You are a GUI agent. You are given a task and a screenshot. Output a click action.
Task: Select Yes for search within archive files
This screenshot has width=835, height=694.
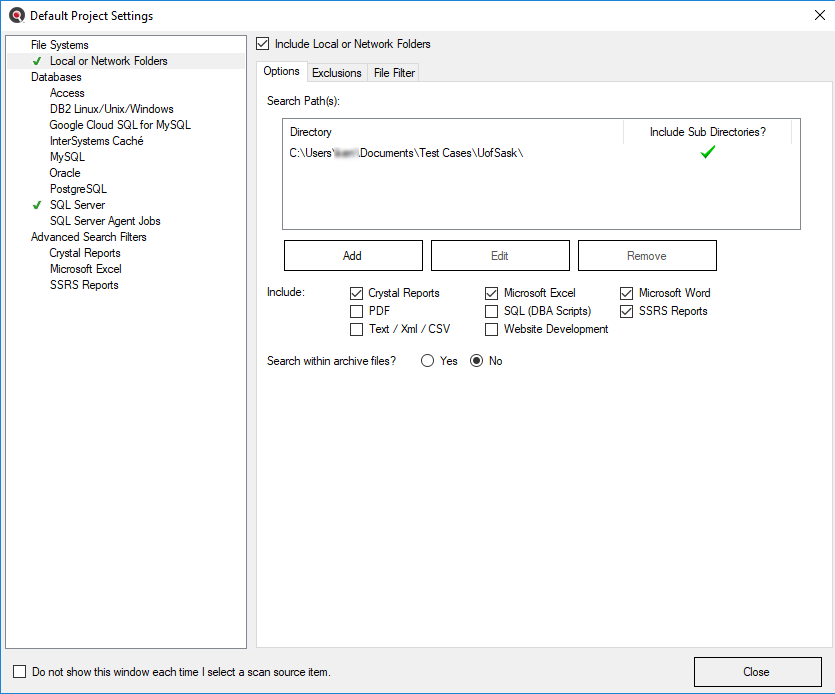[428, 361]
